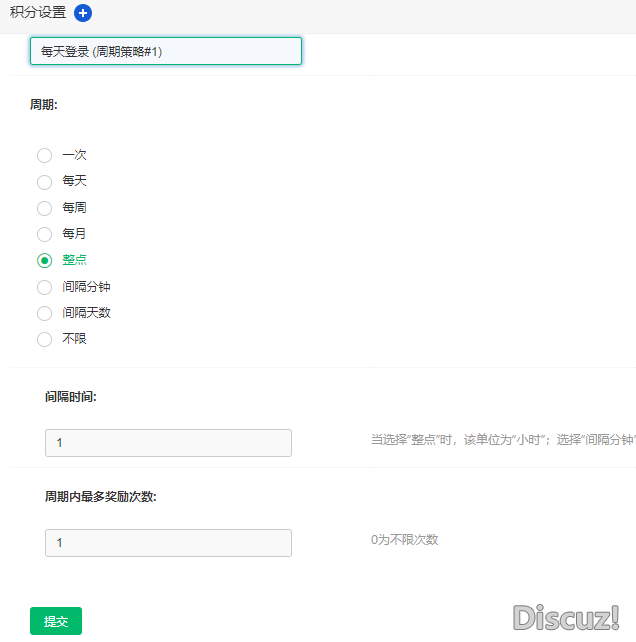Viewport: 636px width, 642px height.
Task: Pick the 间隔天数 radio option
Action: [44, 313]
